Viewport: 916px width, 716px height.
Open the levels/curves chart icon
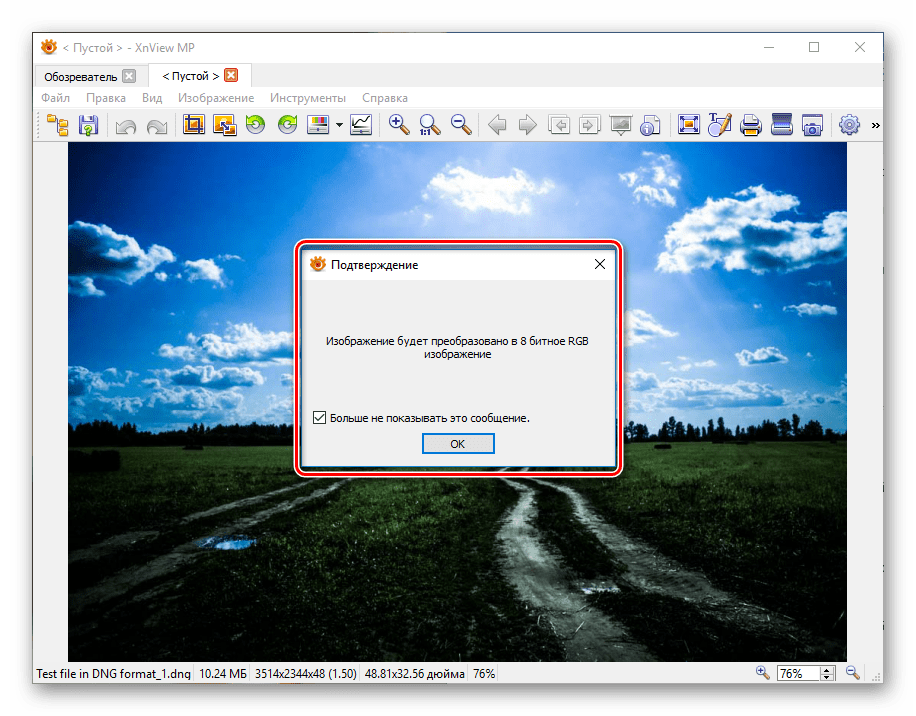click(x=361, y=124)
